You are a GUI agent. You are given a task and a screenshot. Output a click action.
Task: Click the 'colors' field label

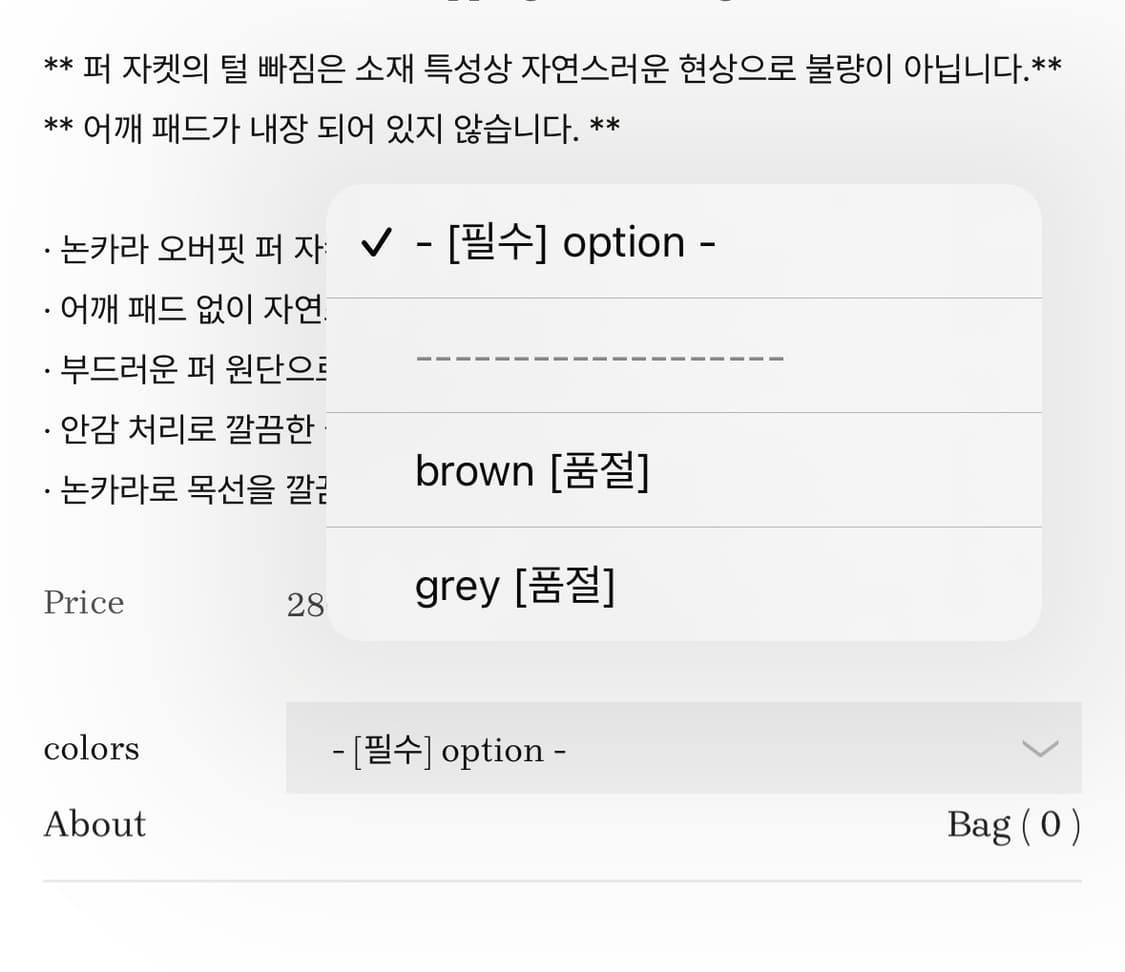pyautogui.click(x=91, y=748)
